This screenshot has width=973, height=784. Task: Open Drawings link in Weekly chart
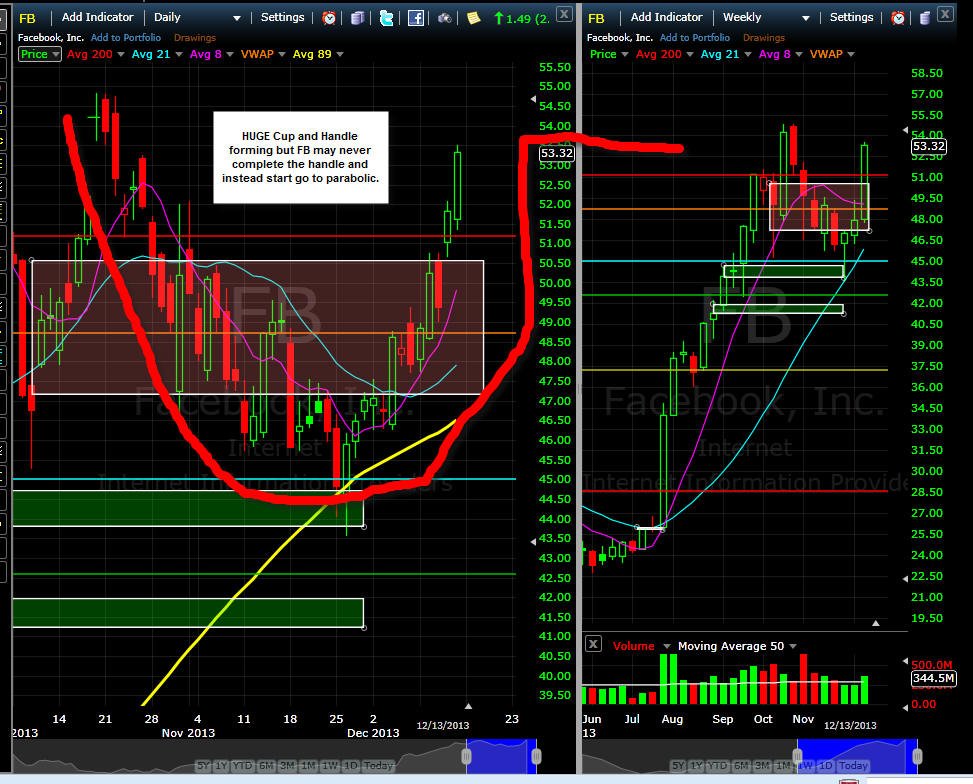point(764,38)
